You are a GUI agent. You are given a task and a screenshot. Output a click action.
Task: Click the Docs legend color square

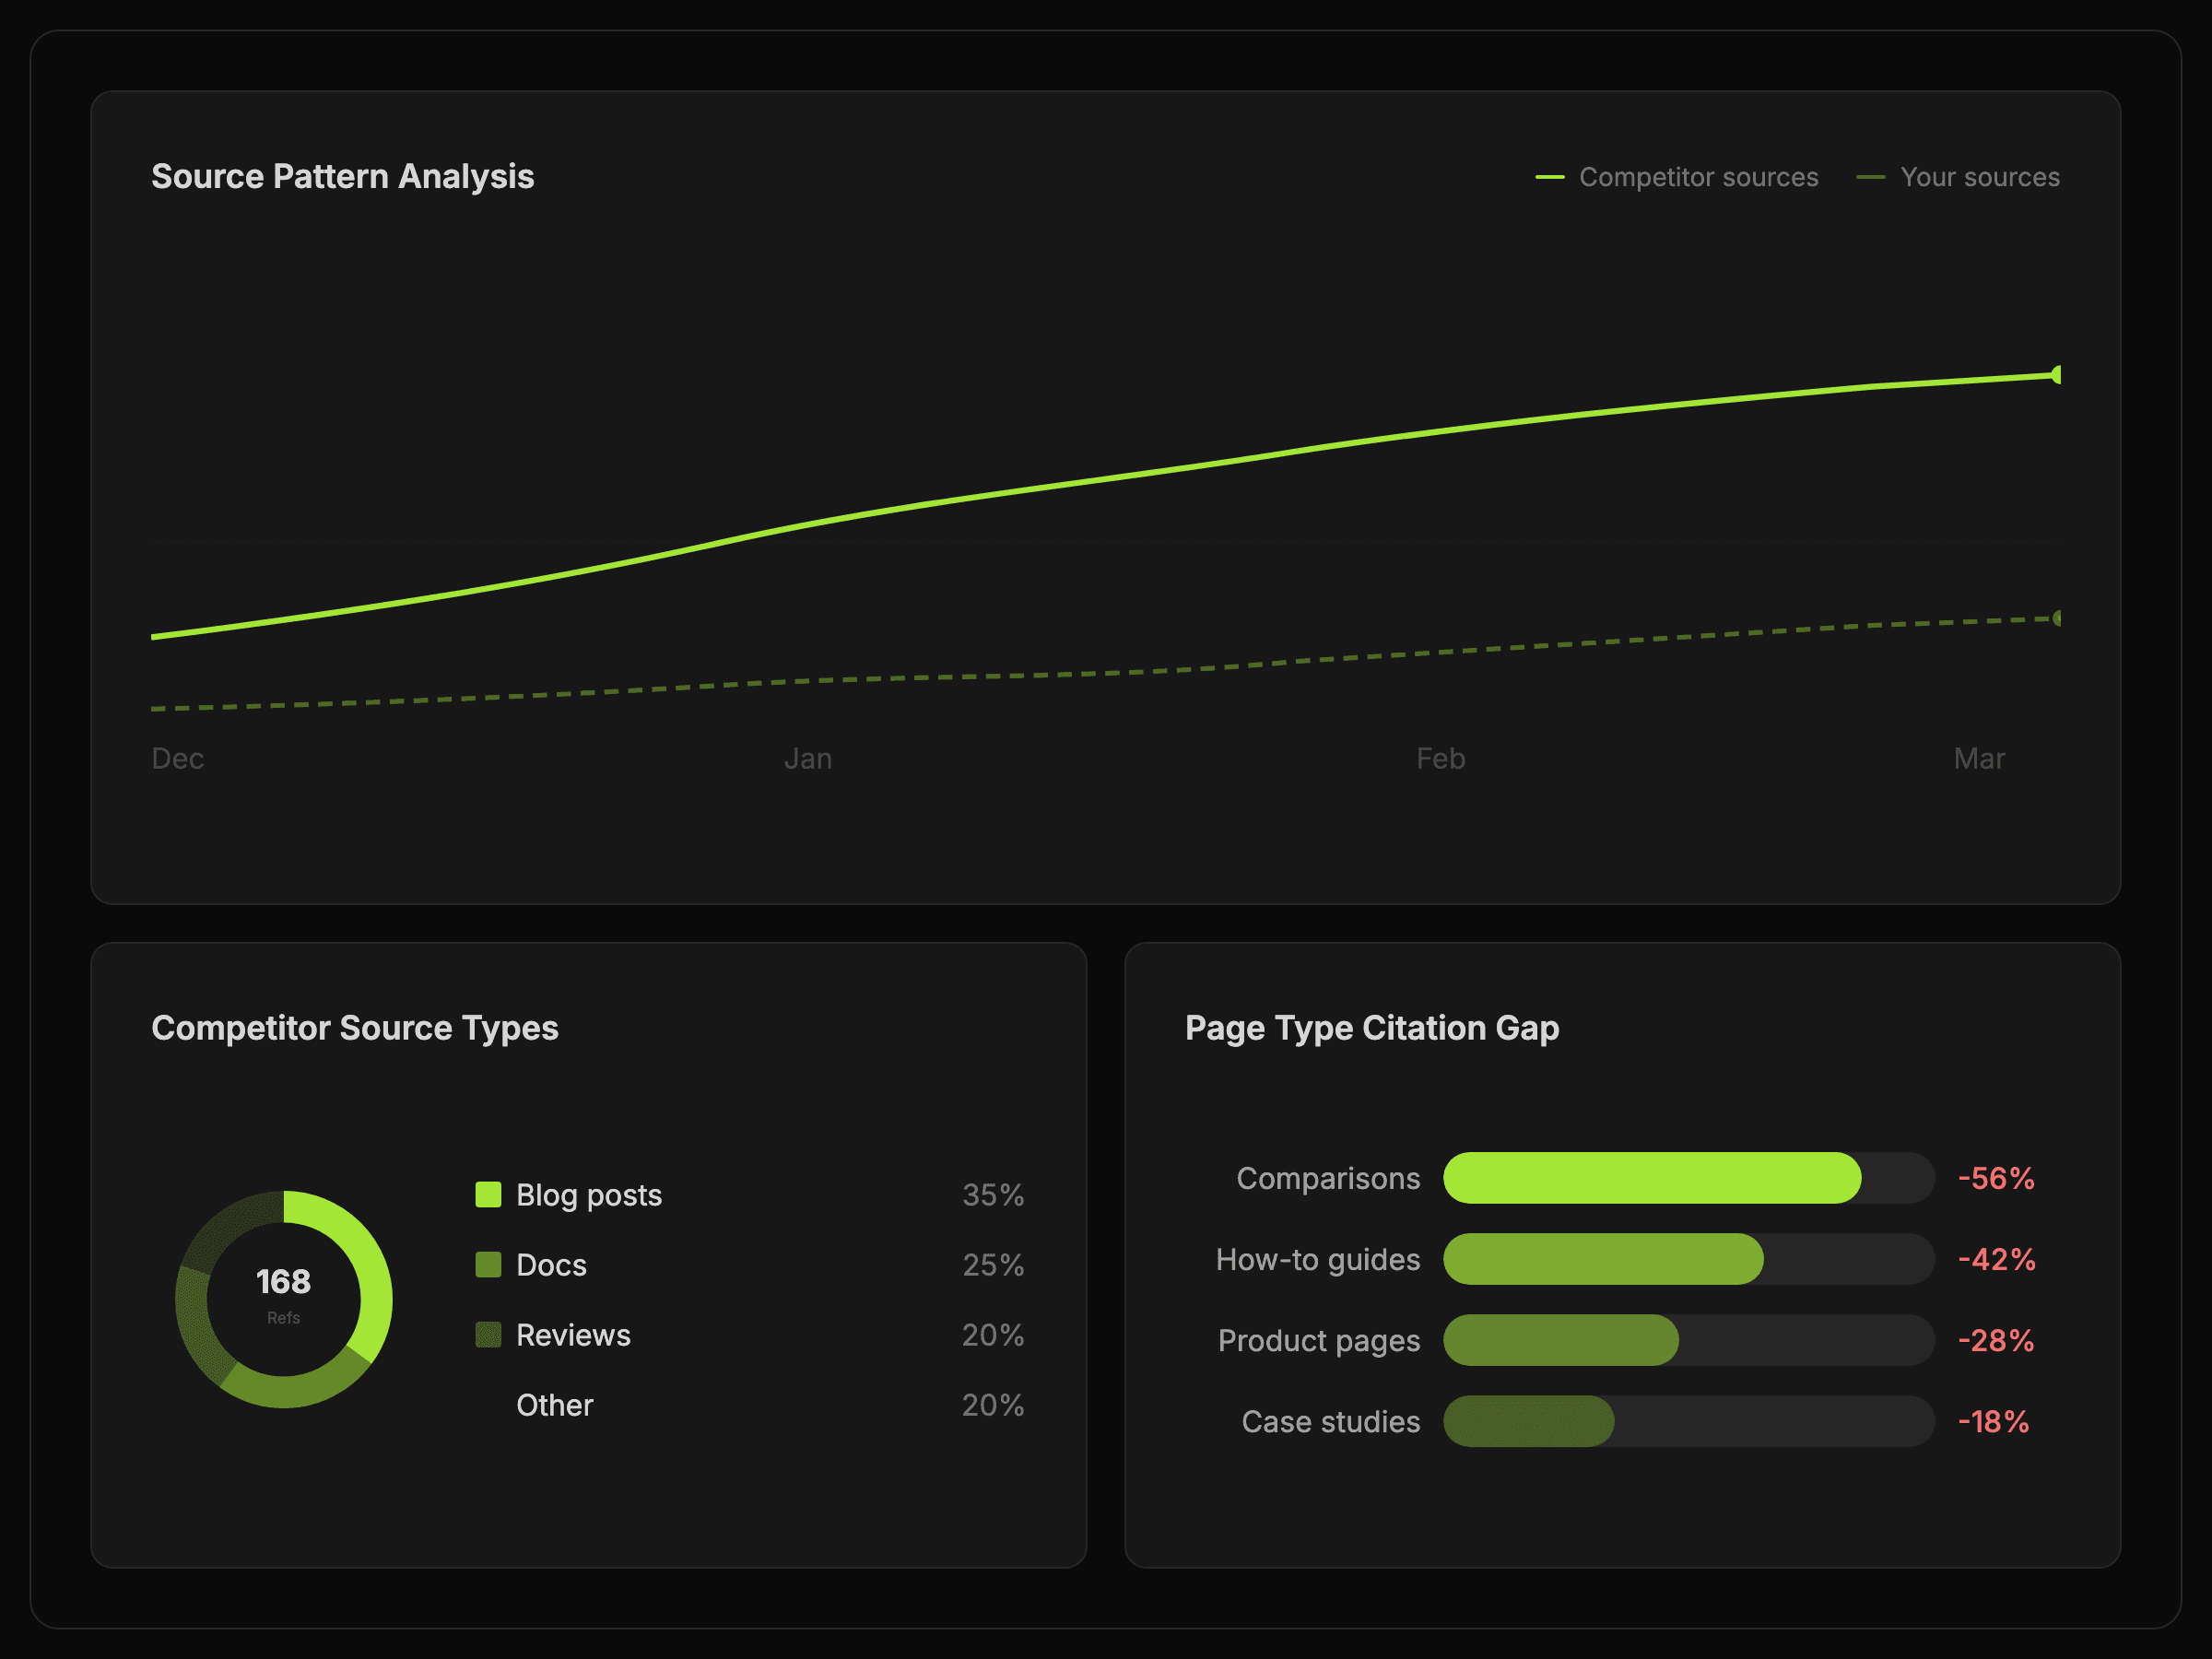(x=488, y=1264)
